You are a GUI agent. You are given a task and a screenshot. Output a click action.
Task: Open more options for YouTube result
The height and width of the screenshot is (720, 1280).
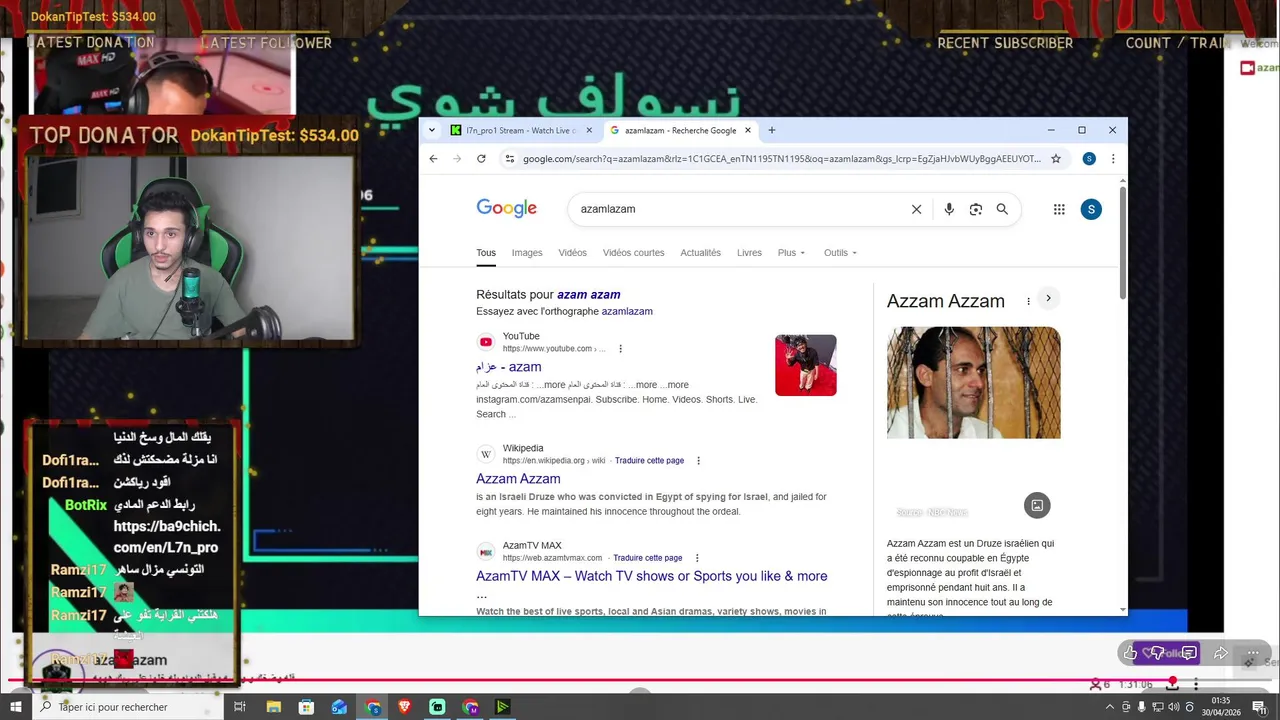(621, 349)
